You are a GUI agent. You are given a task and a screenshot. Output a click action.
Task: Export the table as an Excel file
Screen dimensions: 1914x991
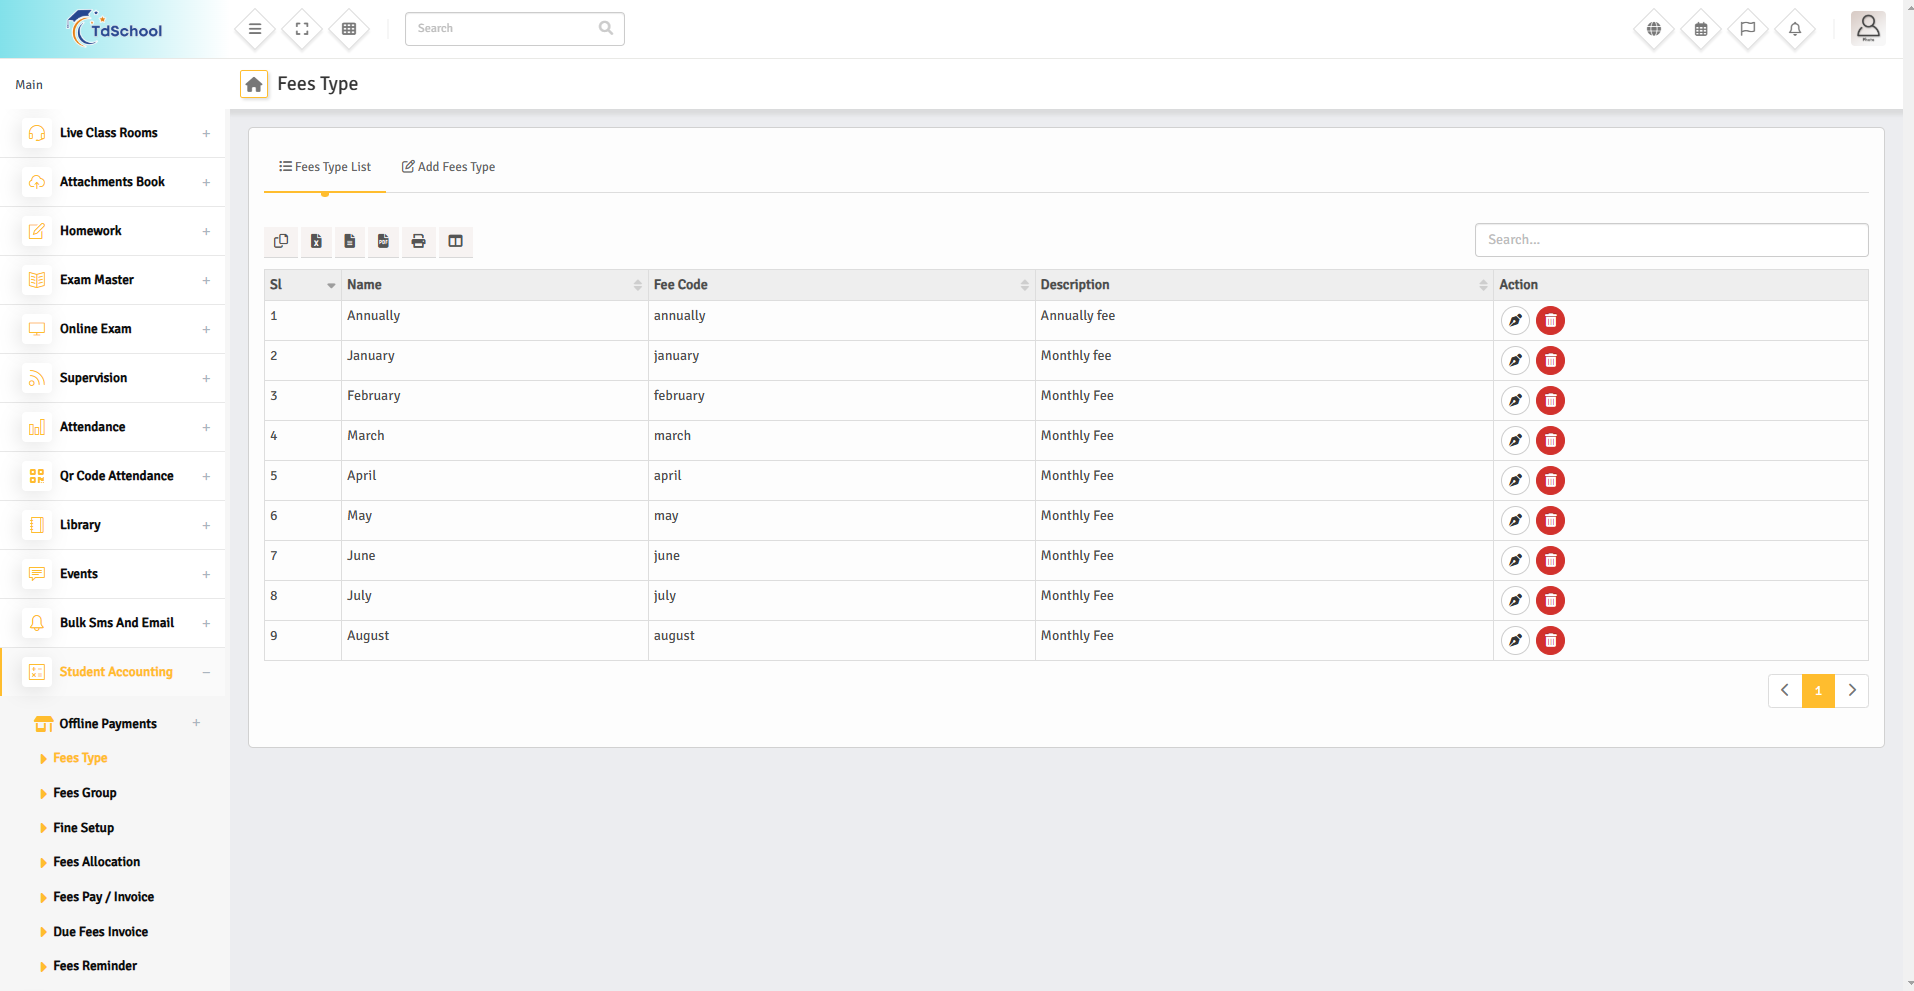point(316,241)
